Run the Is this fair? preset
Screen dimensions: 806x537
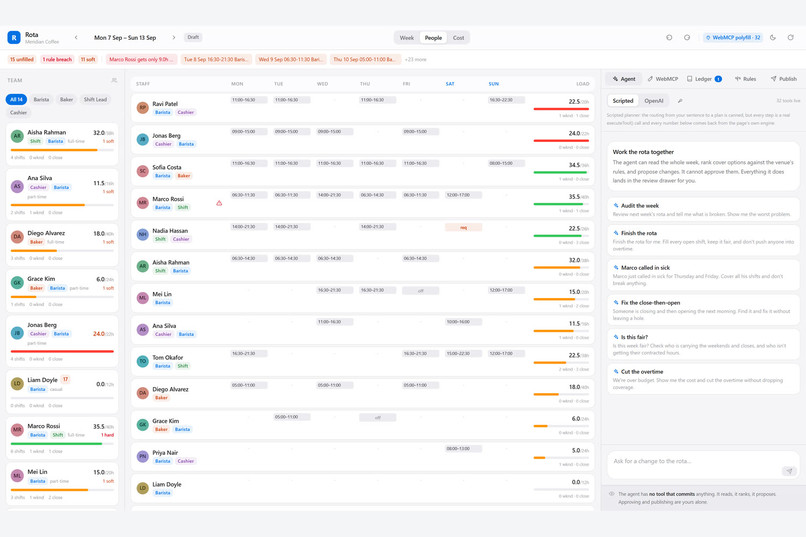pos(703,345)
